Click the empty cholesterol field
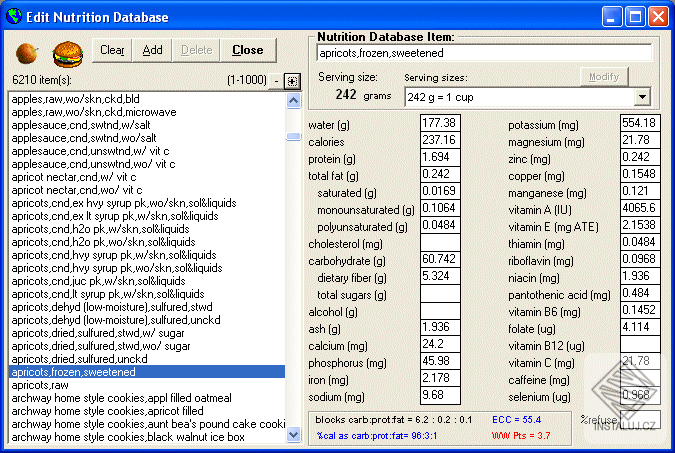This screenshot has height=453, width=675. (439, 243)
